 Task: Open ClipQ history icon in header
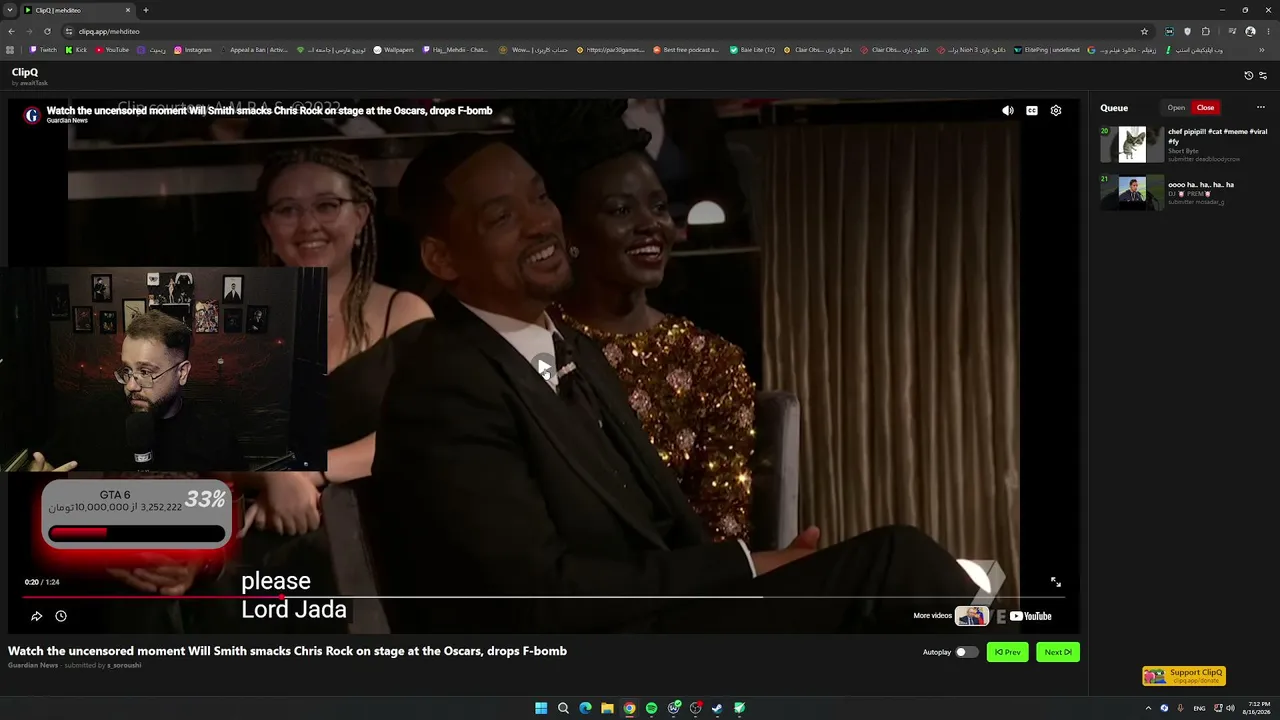click(x=1248, y=75)
